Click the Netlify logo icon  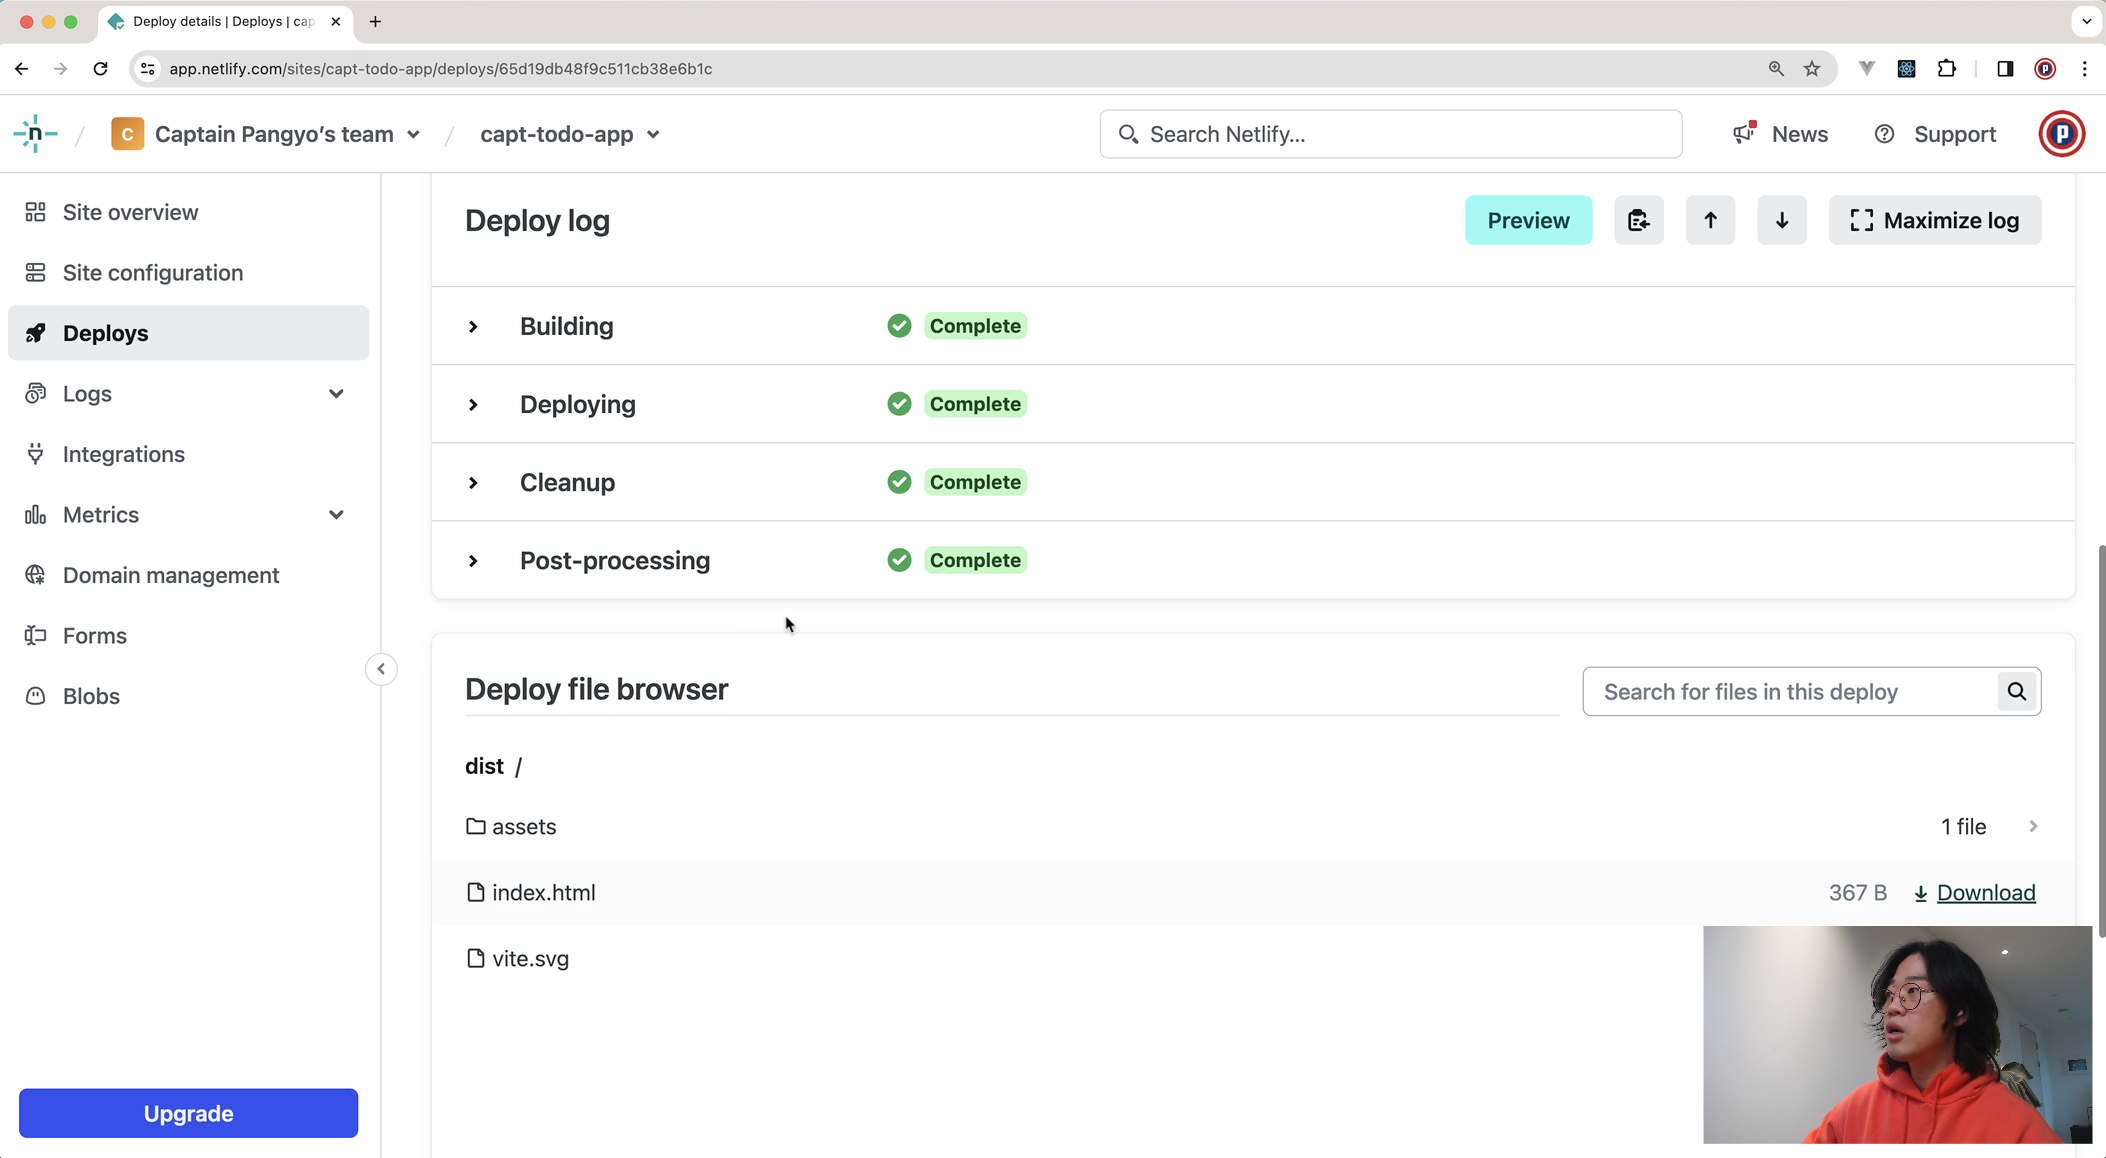[x=35, y=134]
